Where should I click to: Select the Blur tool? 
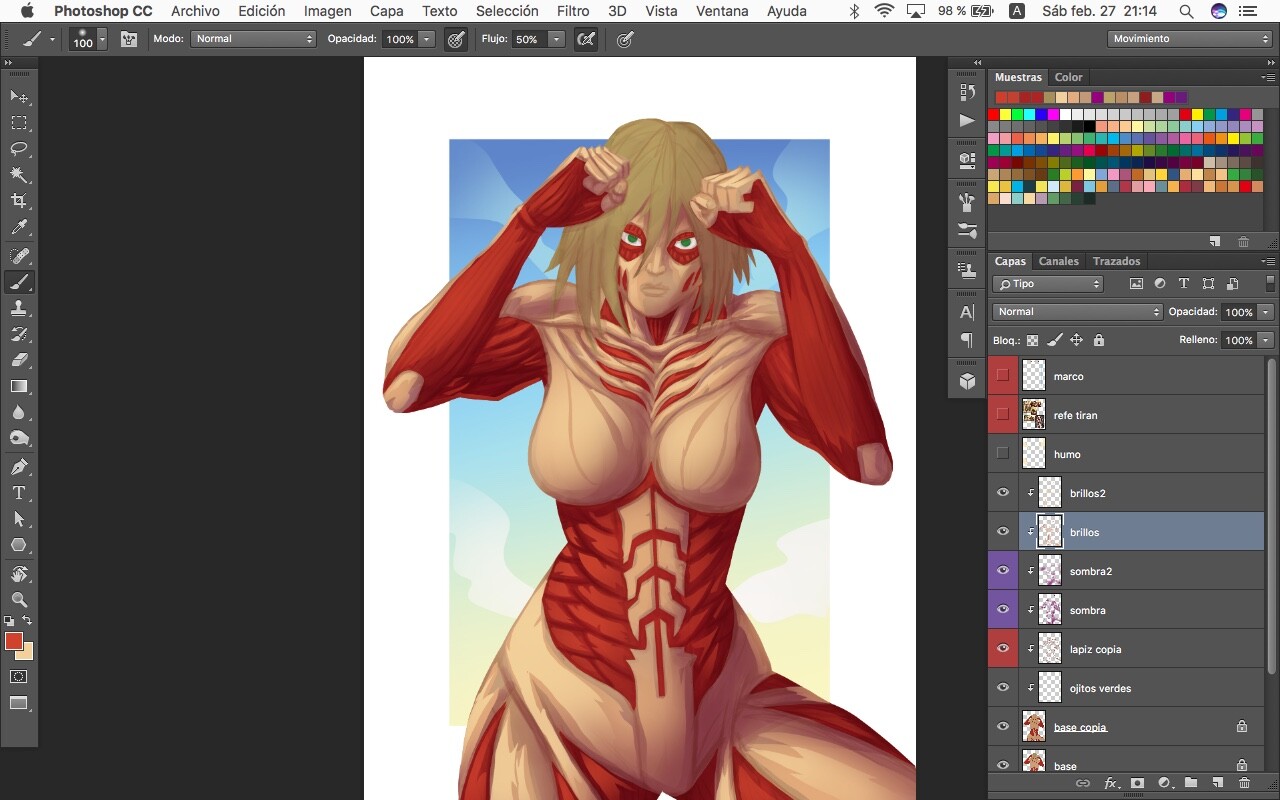point(19,412)
